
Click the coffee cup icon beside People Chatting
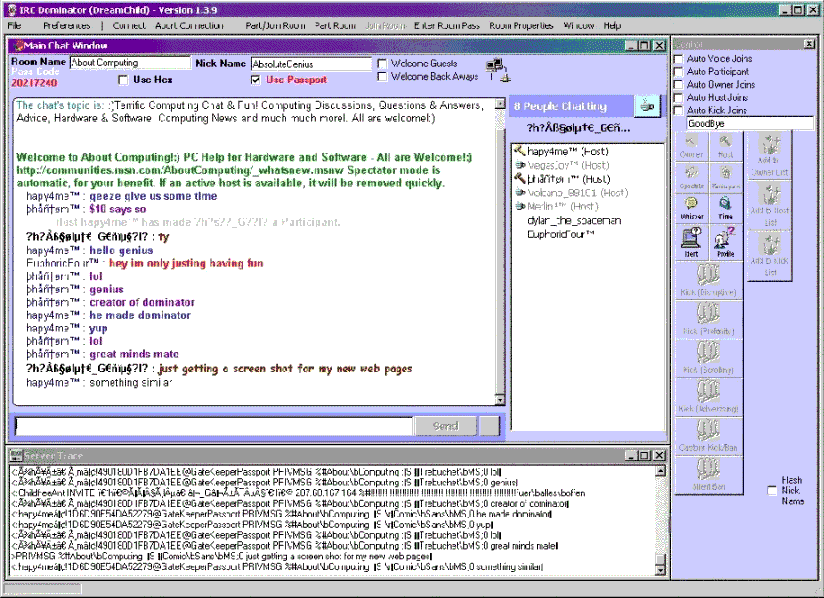tap(647, 105)
